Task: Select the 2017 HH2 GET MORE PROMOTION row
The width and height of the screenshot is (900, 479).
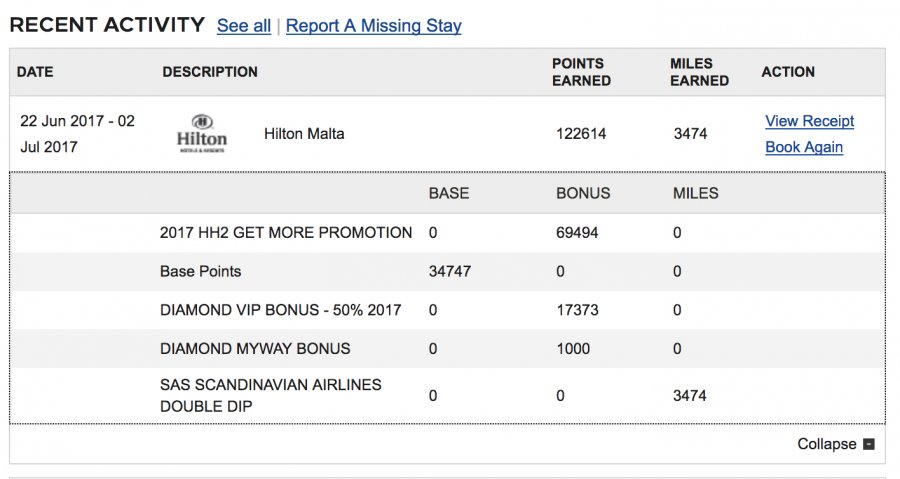Action: 286,233
